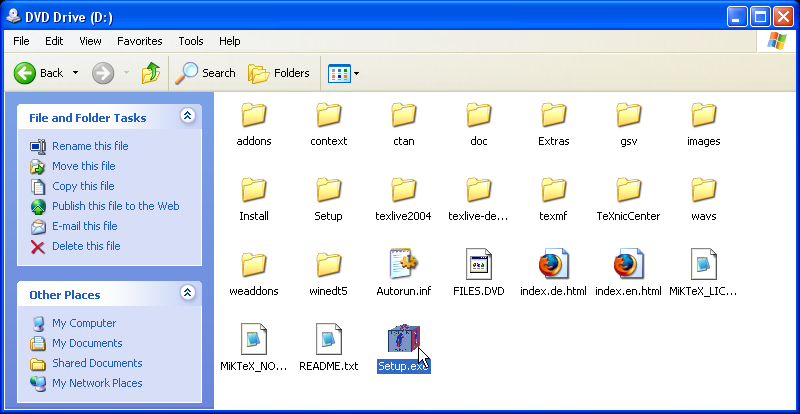This screenshot has height=414, width=800.
Task: Toggle the Folders pane button
Action: pyautogui.click(x=279, y=73)
